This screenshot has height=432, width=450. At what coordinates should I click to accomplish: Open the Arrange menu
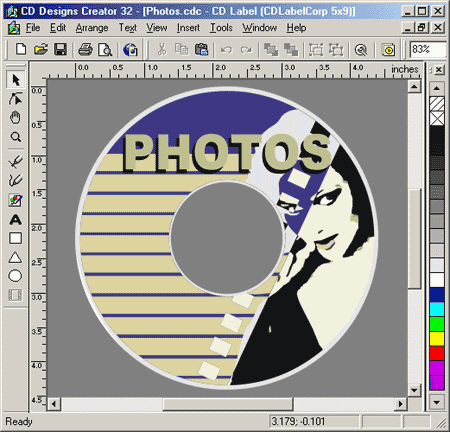click(92, 28)
